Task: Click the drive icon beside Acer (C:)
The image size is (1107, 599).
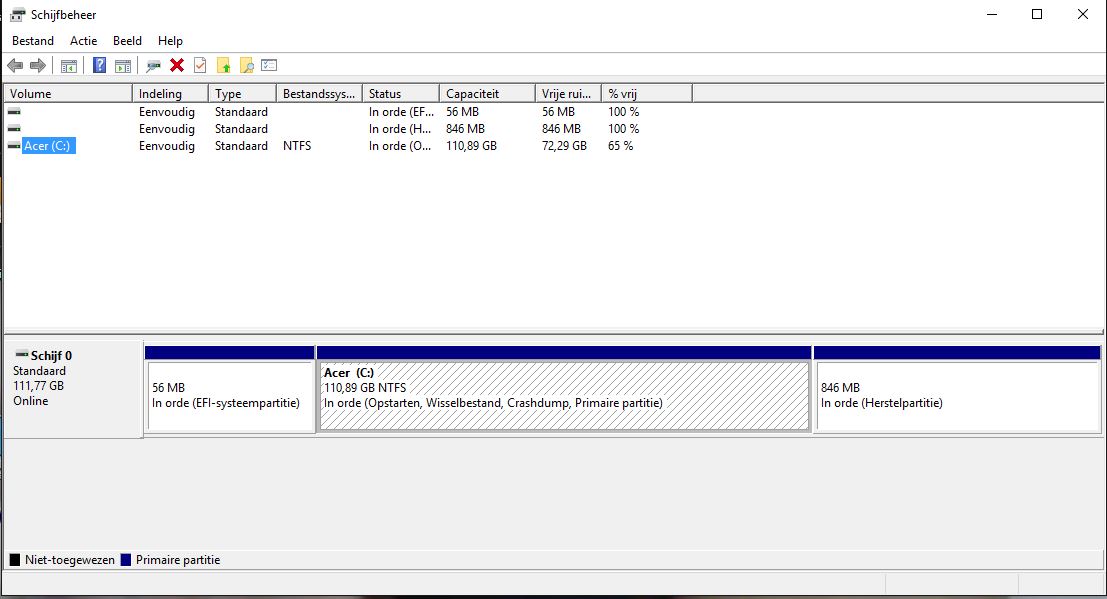Action: 14,146
